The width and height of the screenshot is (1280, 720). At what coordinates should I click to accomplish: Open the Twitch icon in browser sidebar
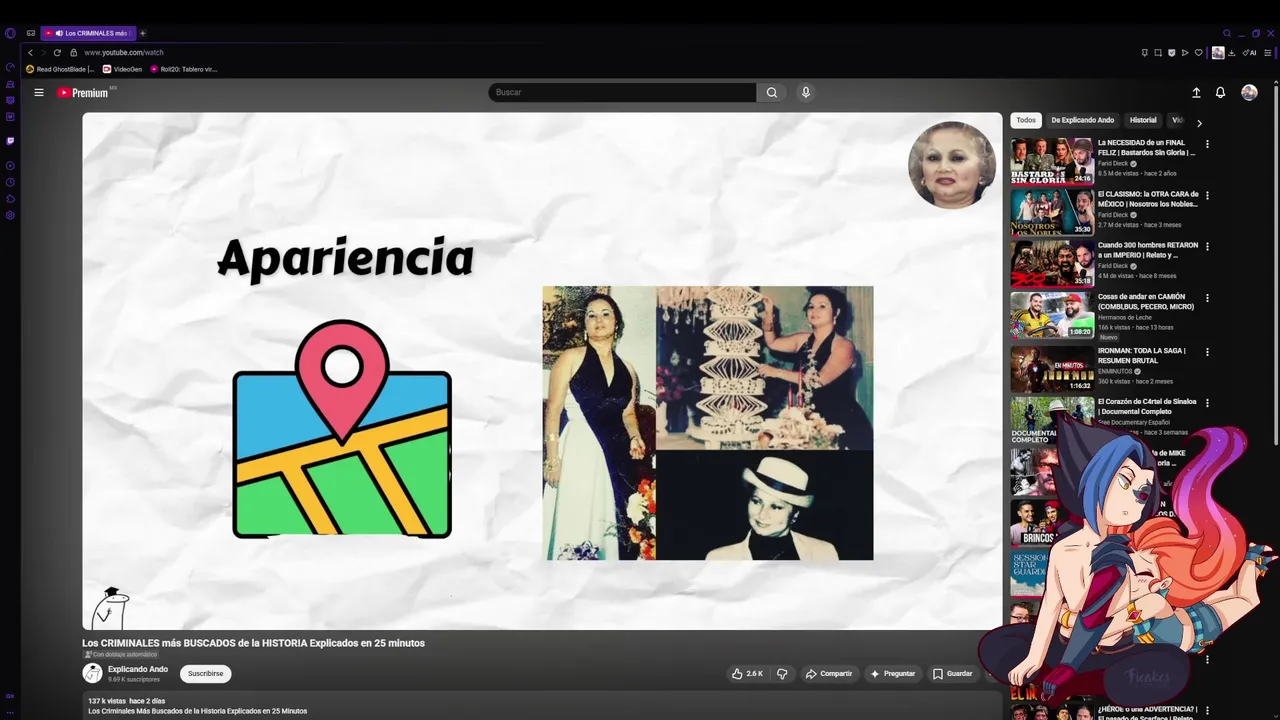click(10, 141)
